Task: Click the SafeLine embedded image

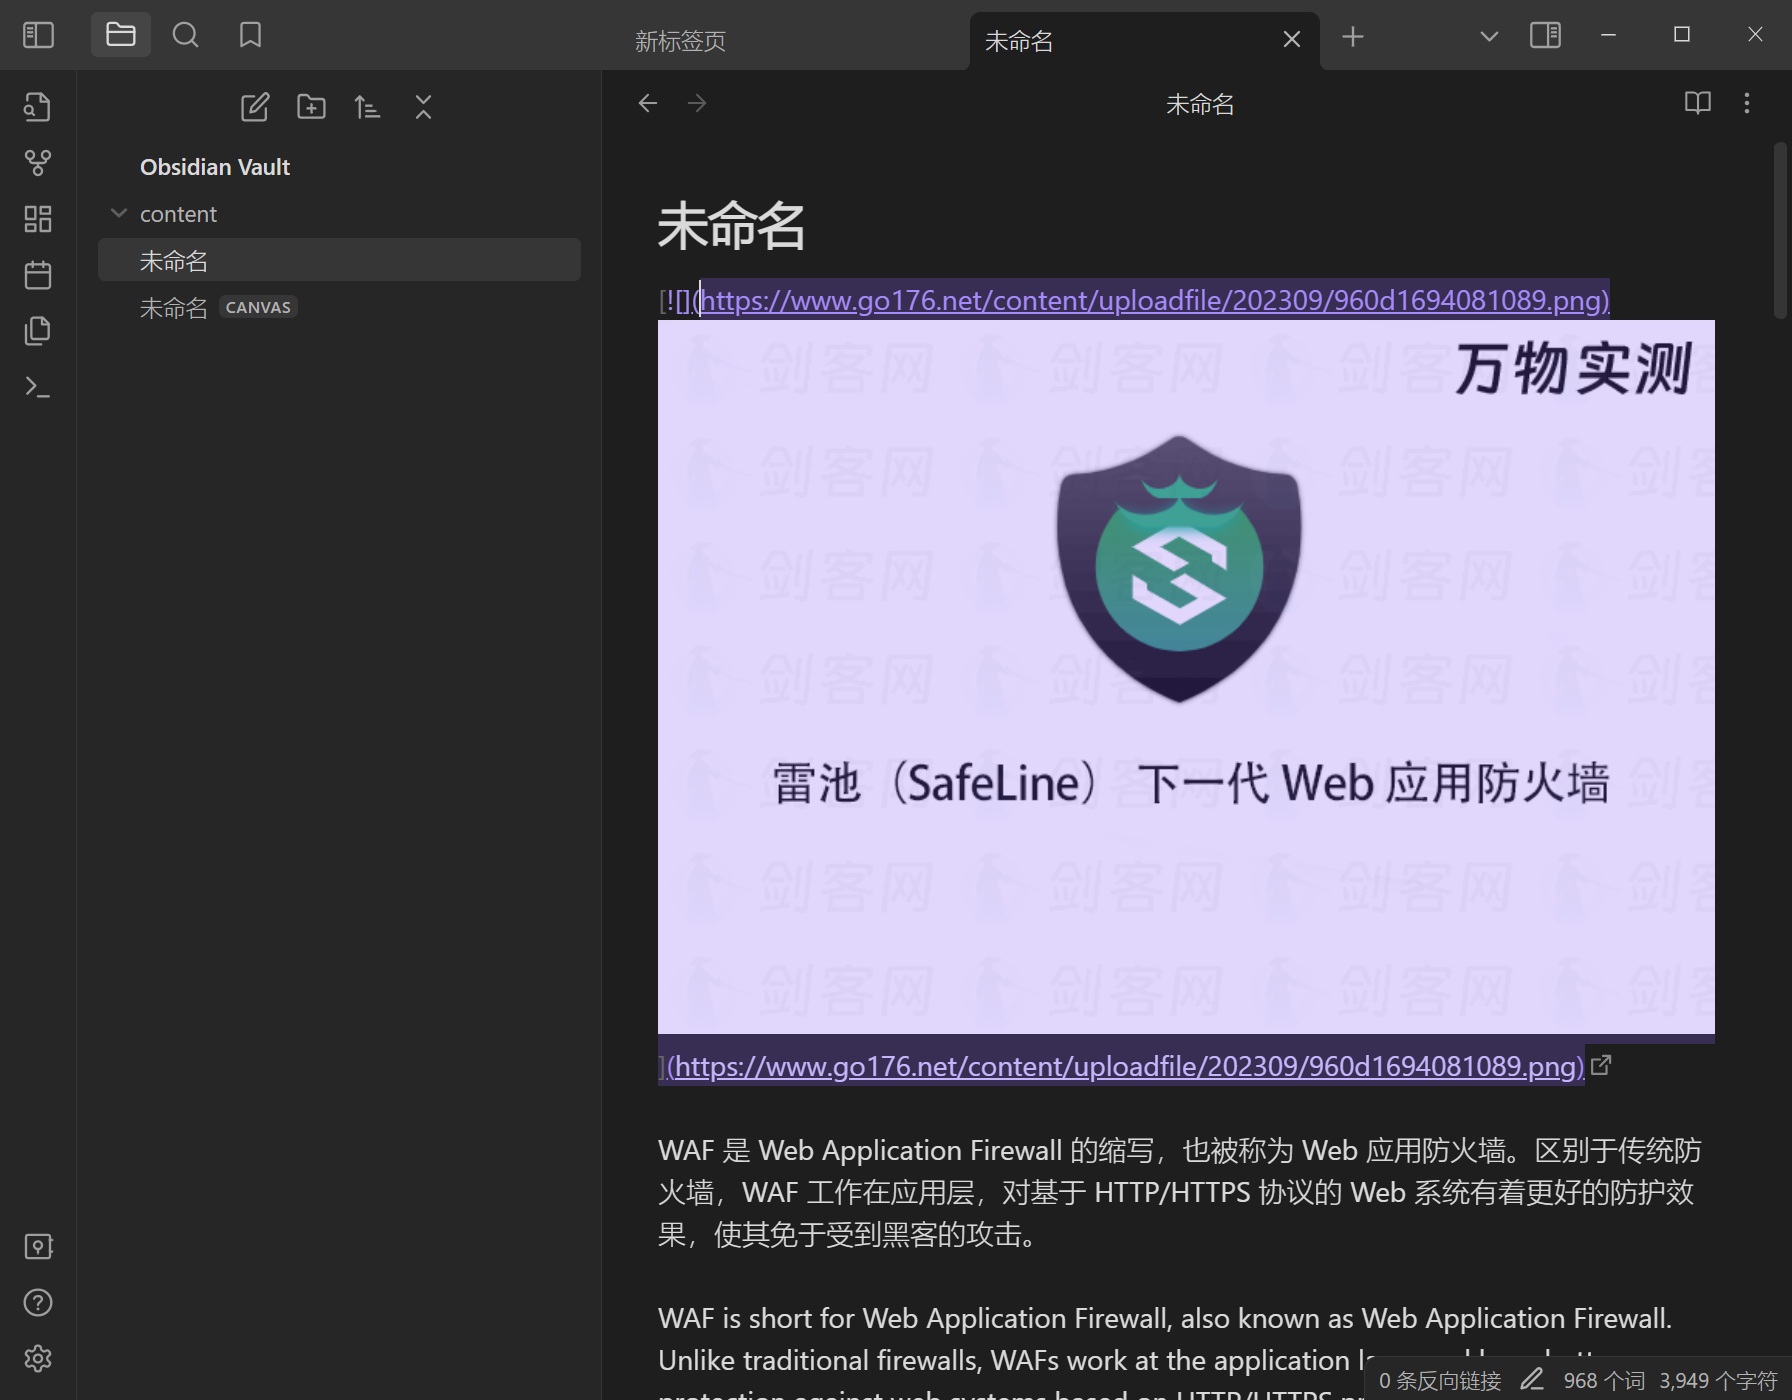Action: coord(1186,677)
